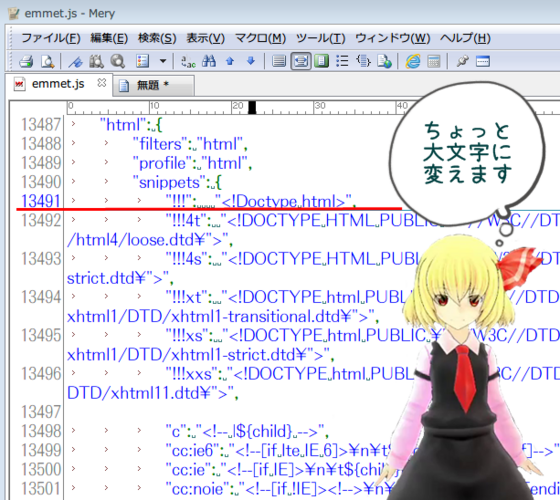This screenshot has width=560, height=500.
Task: Click line number 13490
Action: (x=41, y=182)
